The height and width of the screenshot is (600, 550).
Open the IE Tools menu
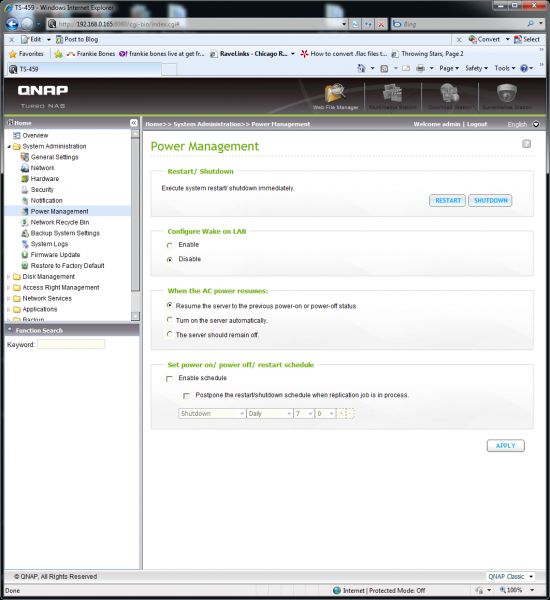point(505,68)
